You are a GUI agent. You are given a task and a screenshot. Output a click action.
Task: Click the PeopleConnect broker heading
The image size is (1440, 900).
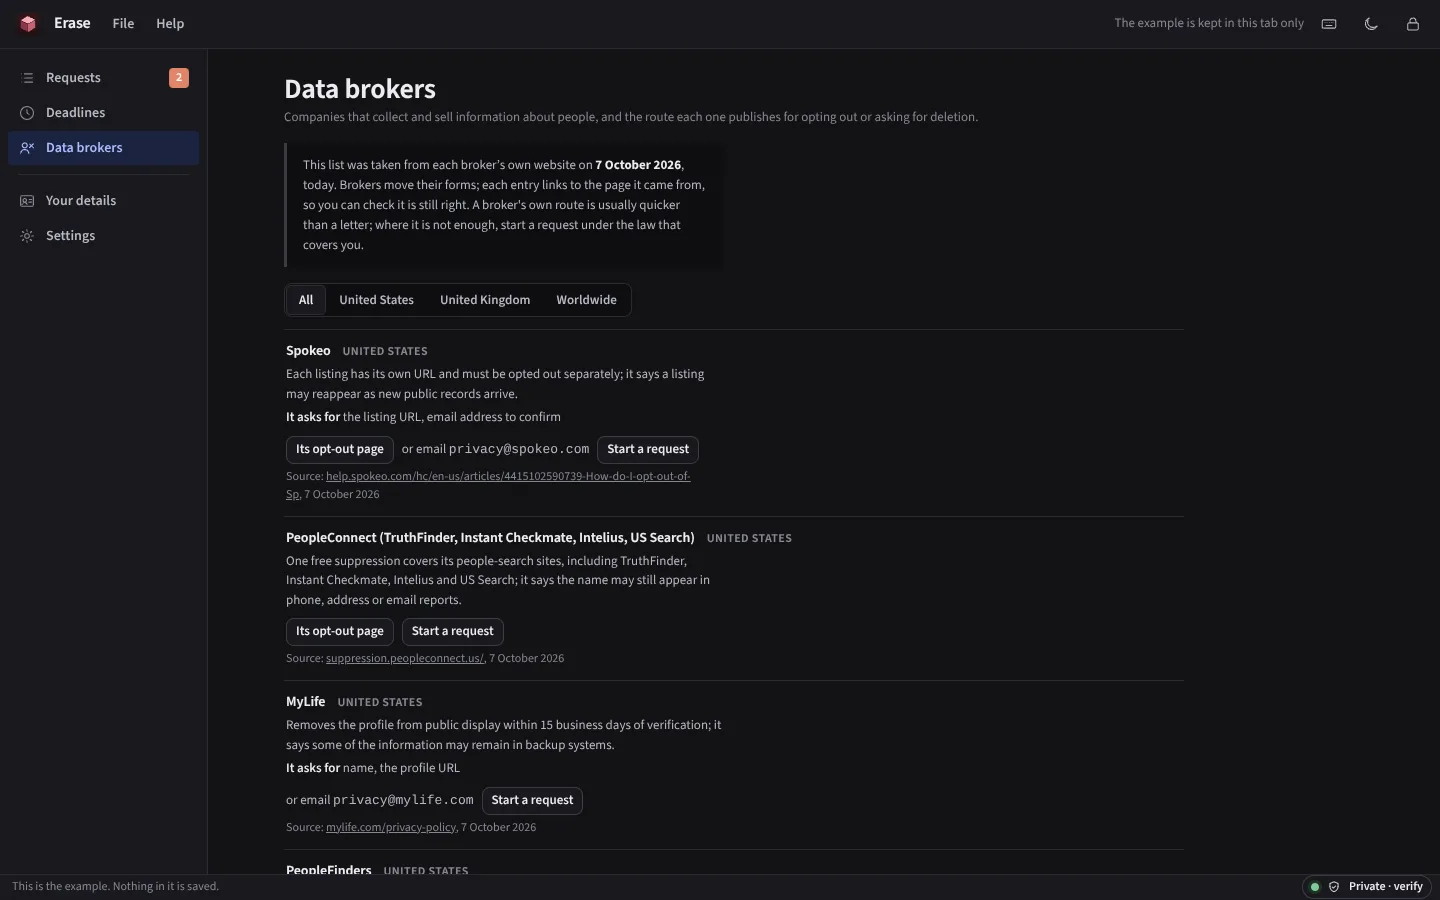[x=490, y=538]
